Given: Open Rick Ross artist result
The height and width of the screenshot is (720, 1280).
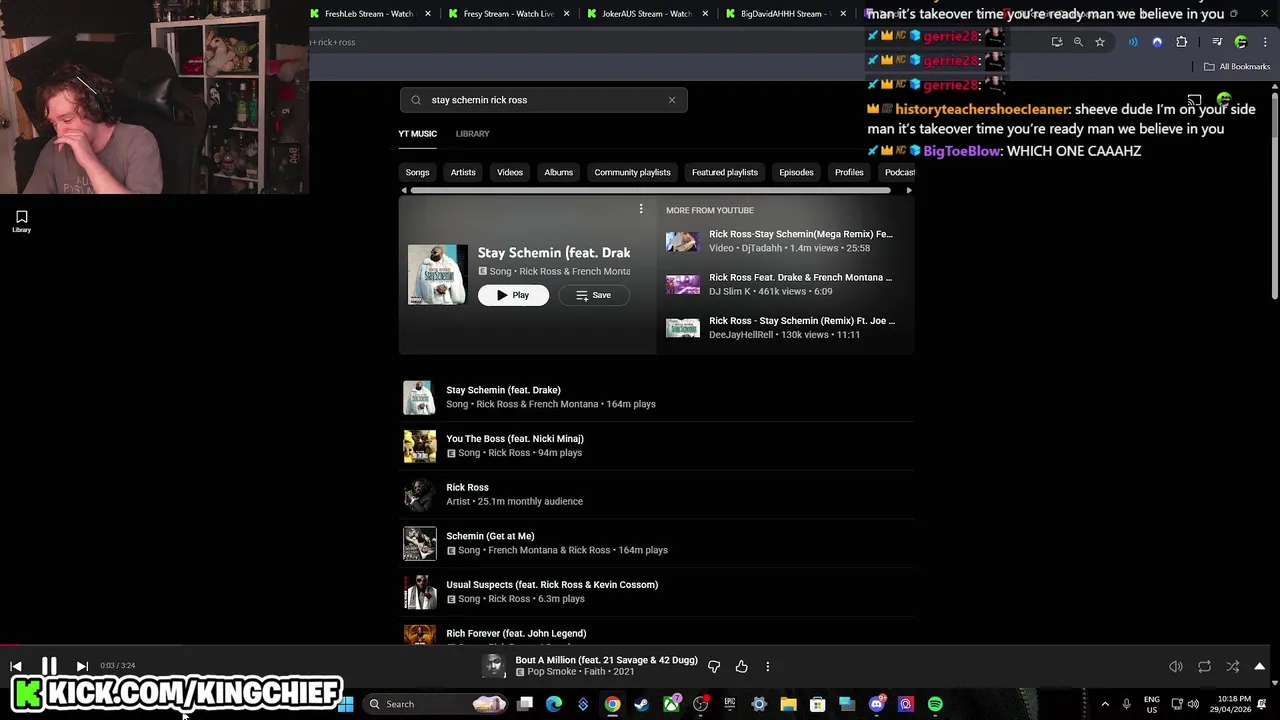Looking at the screenshot, I should point(658,494).
